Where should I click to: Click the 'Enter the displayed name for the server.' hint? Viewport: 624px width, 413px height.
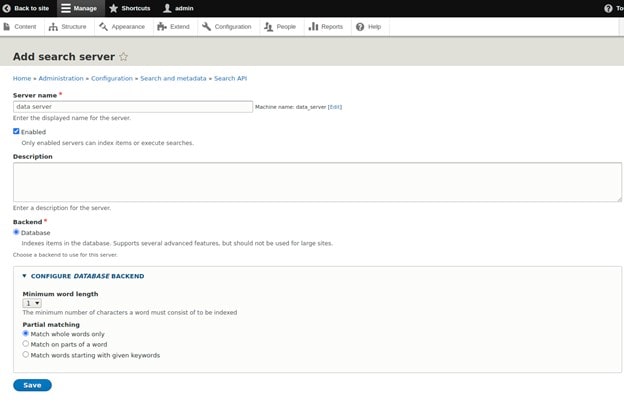[72, 118]
